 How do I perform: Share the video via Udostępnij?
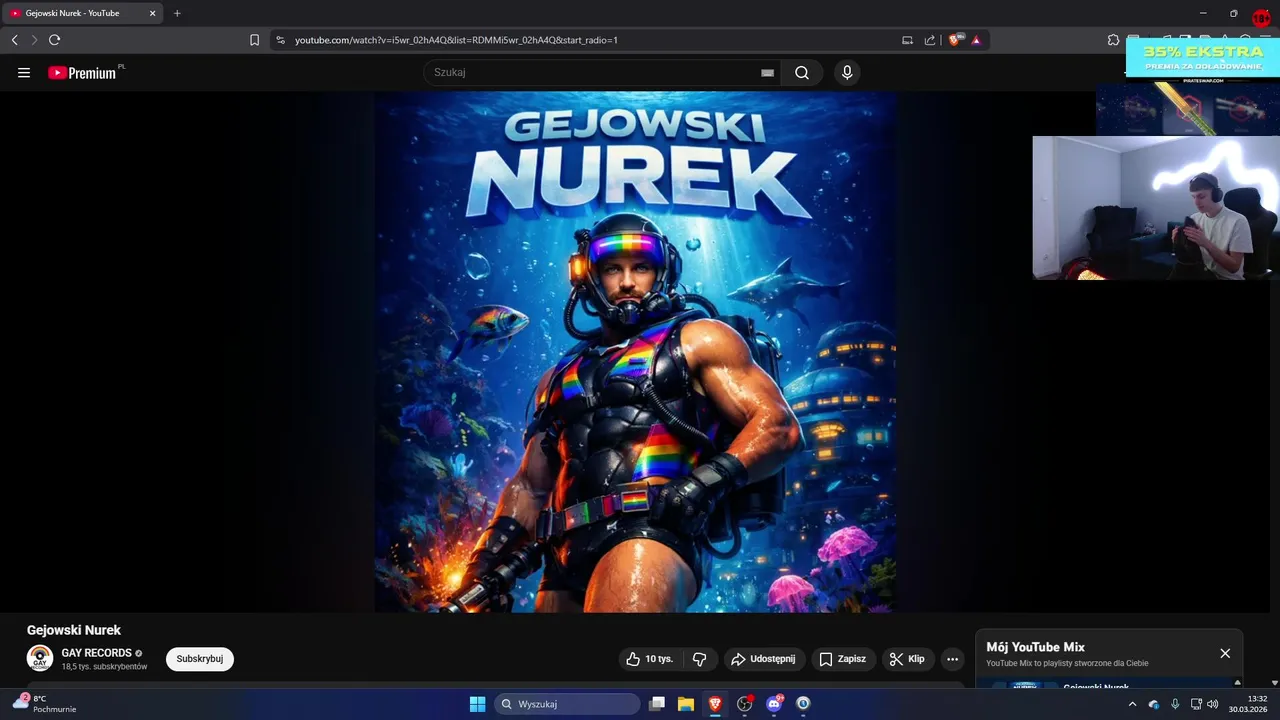[x=764, y=659]
